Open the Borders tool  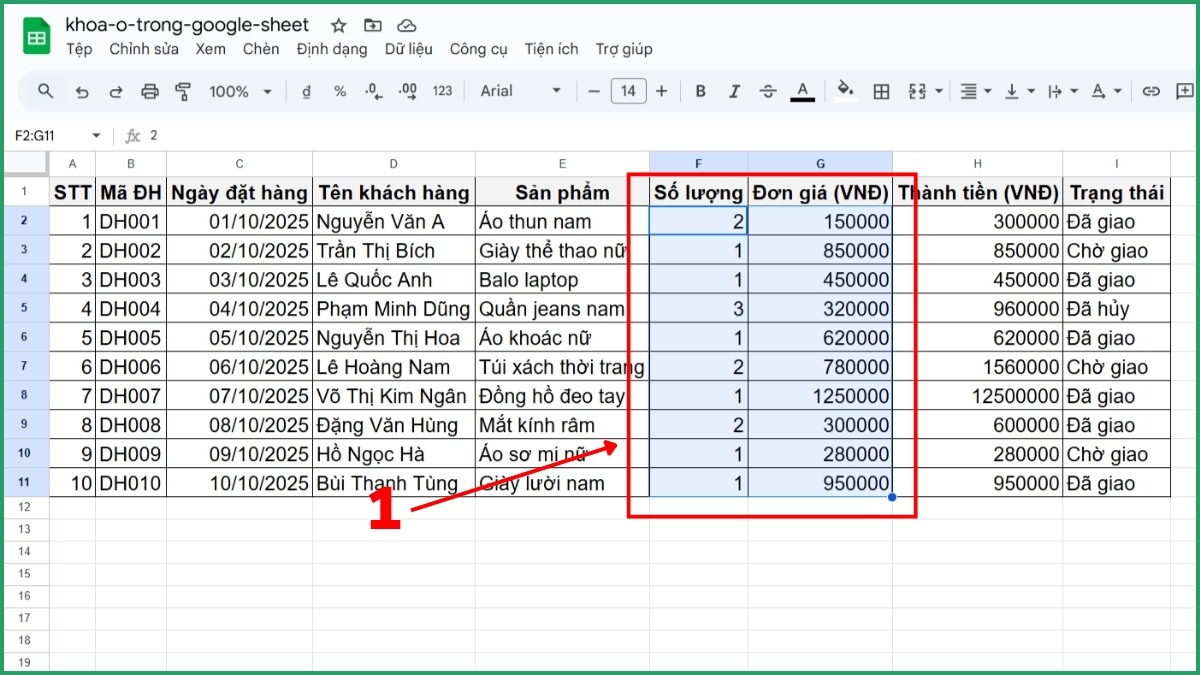881,91
